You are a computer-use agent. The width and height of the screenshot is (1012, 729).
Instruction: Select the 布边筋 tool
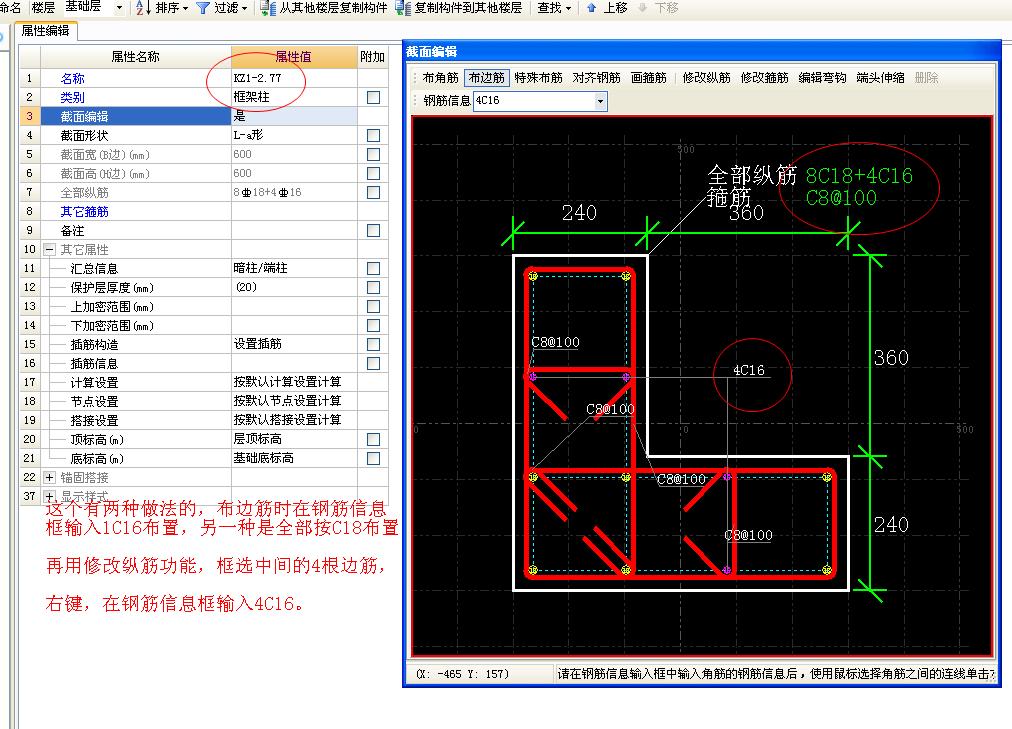pyautogui.click(x=487, y=77)
